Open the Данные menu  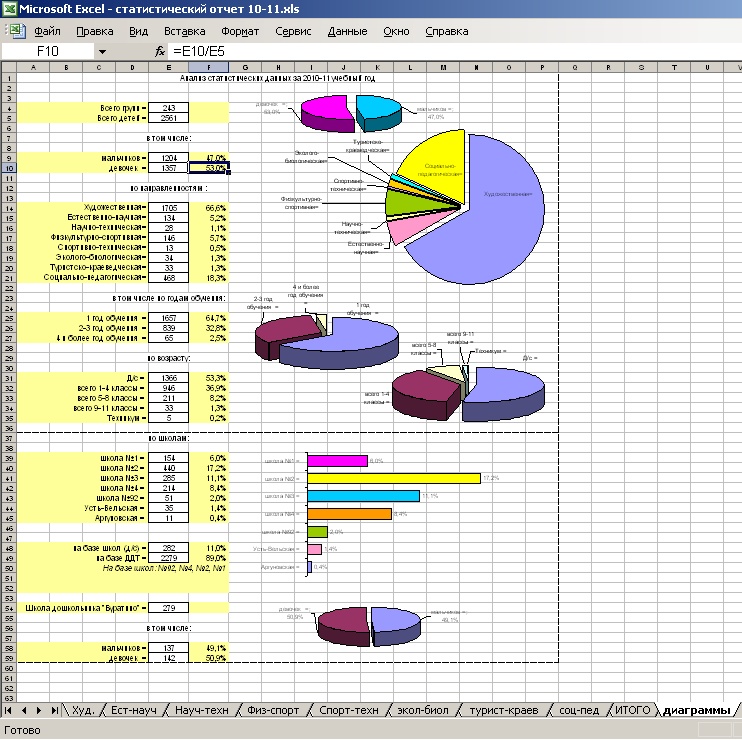pyautogui.click(x=347, y=31)
